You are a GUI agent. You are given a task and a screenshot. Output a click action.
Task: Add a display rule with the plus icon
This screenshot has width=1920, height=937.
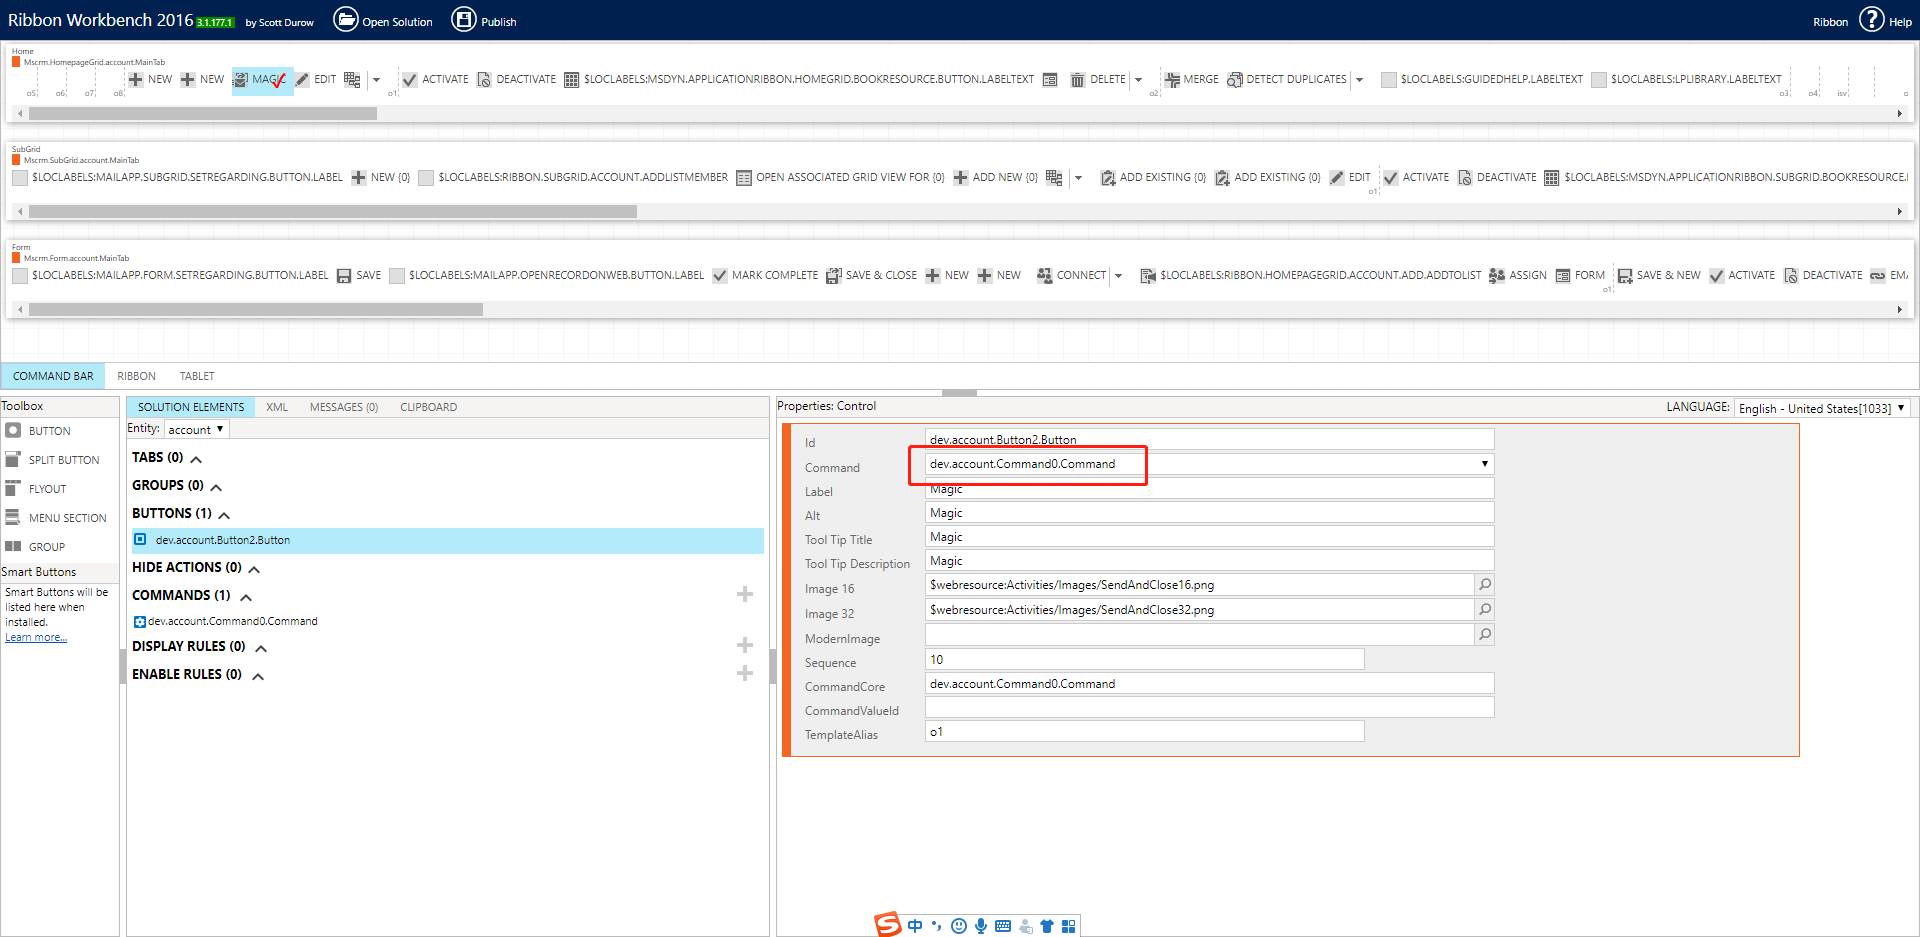click(x=745, y=646)
